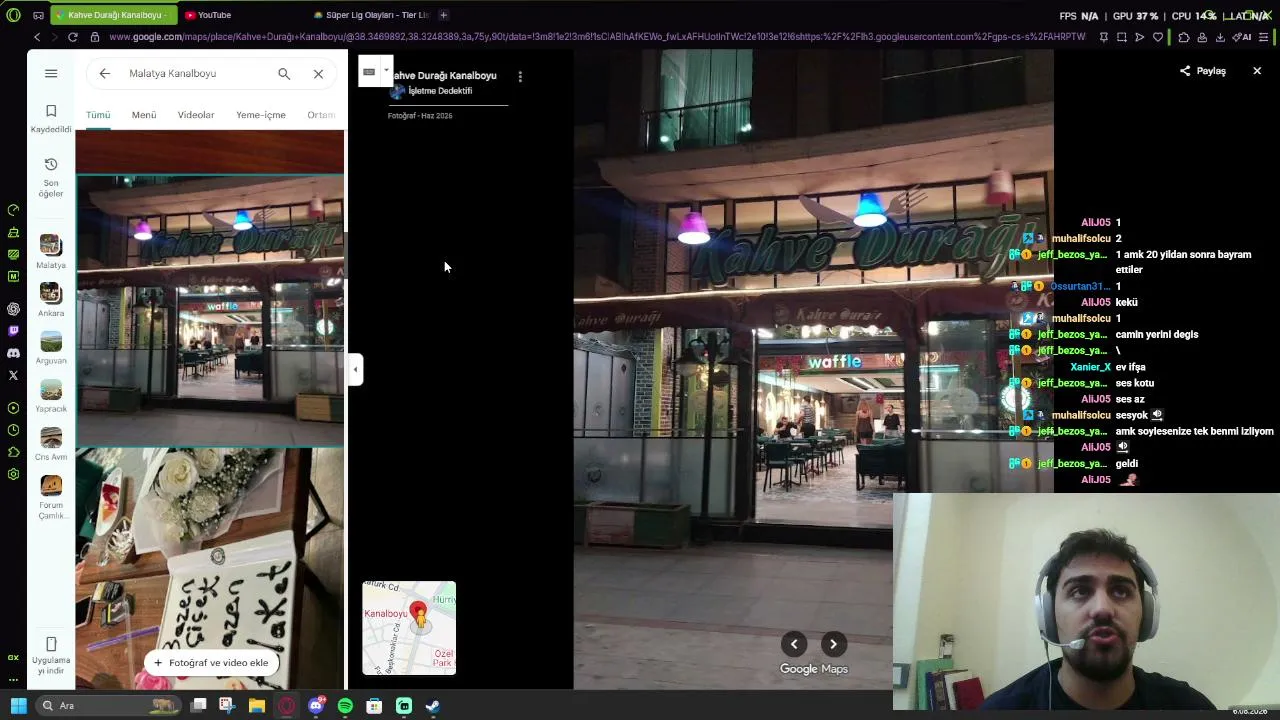Share the photo with Paylaş

(x=1203, y=71)
